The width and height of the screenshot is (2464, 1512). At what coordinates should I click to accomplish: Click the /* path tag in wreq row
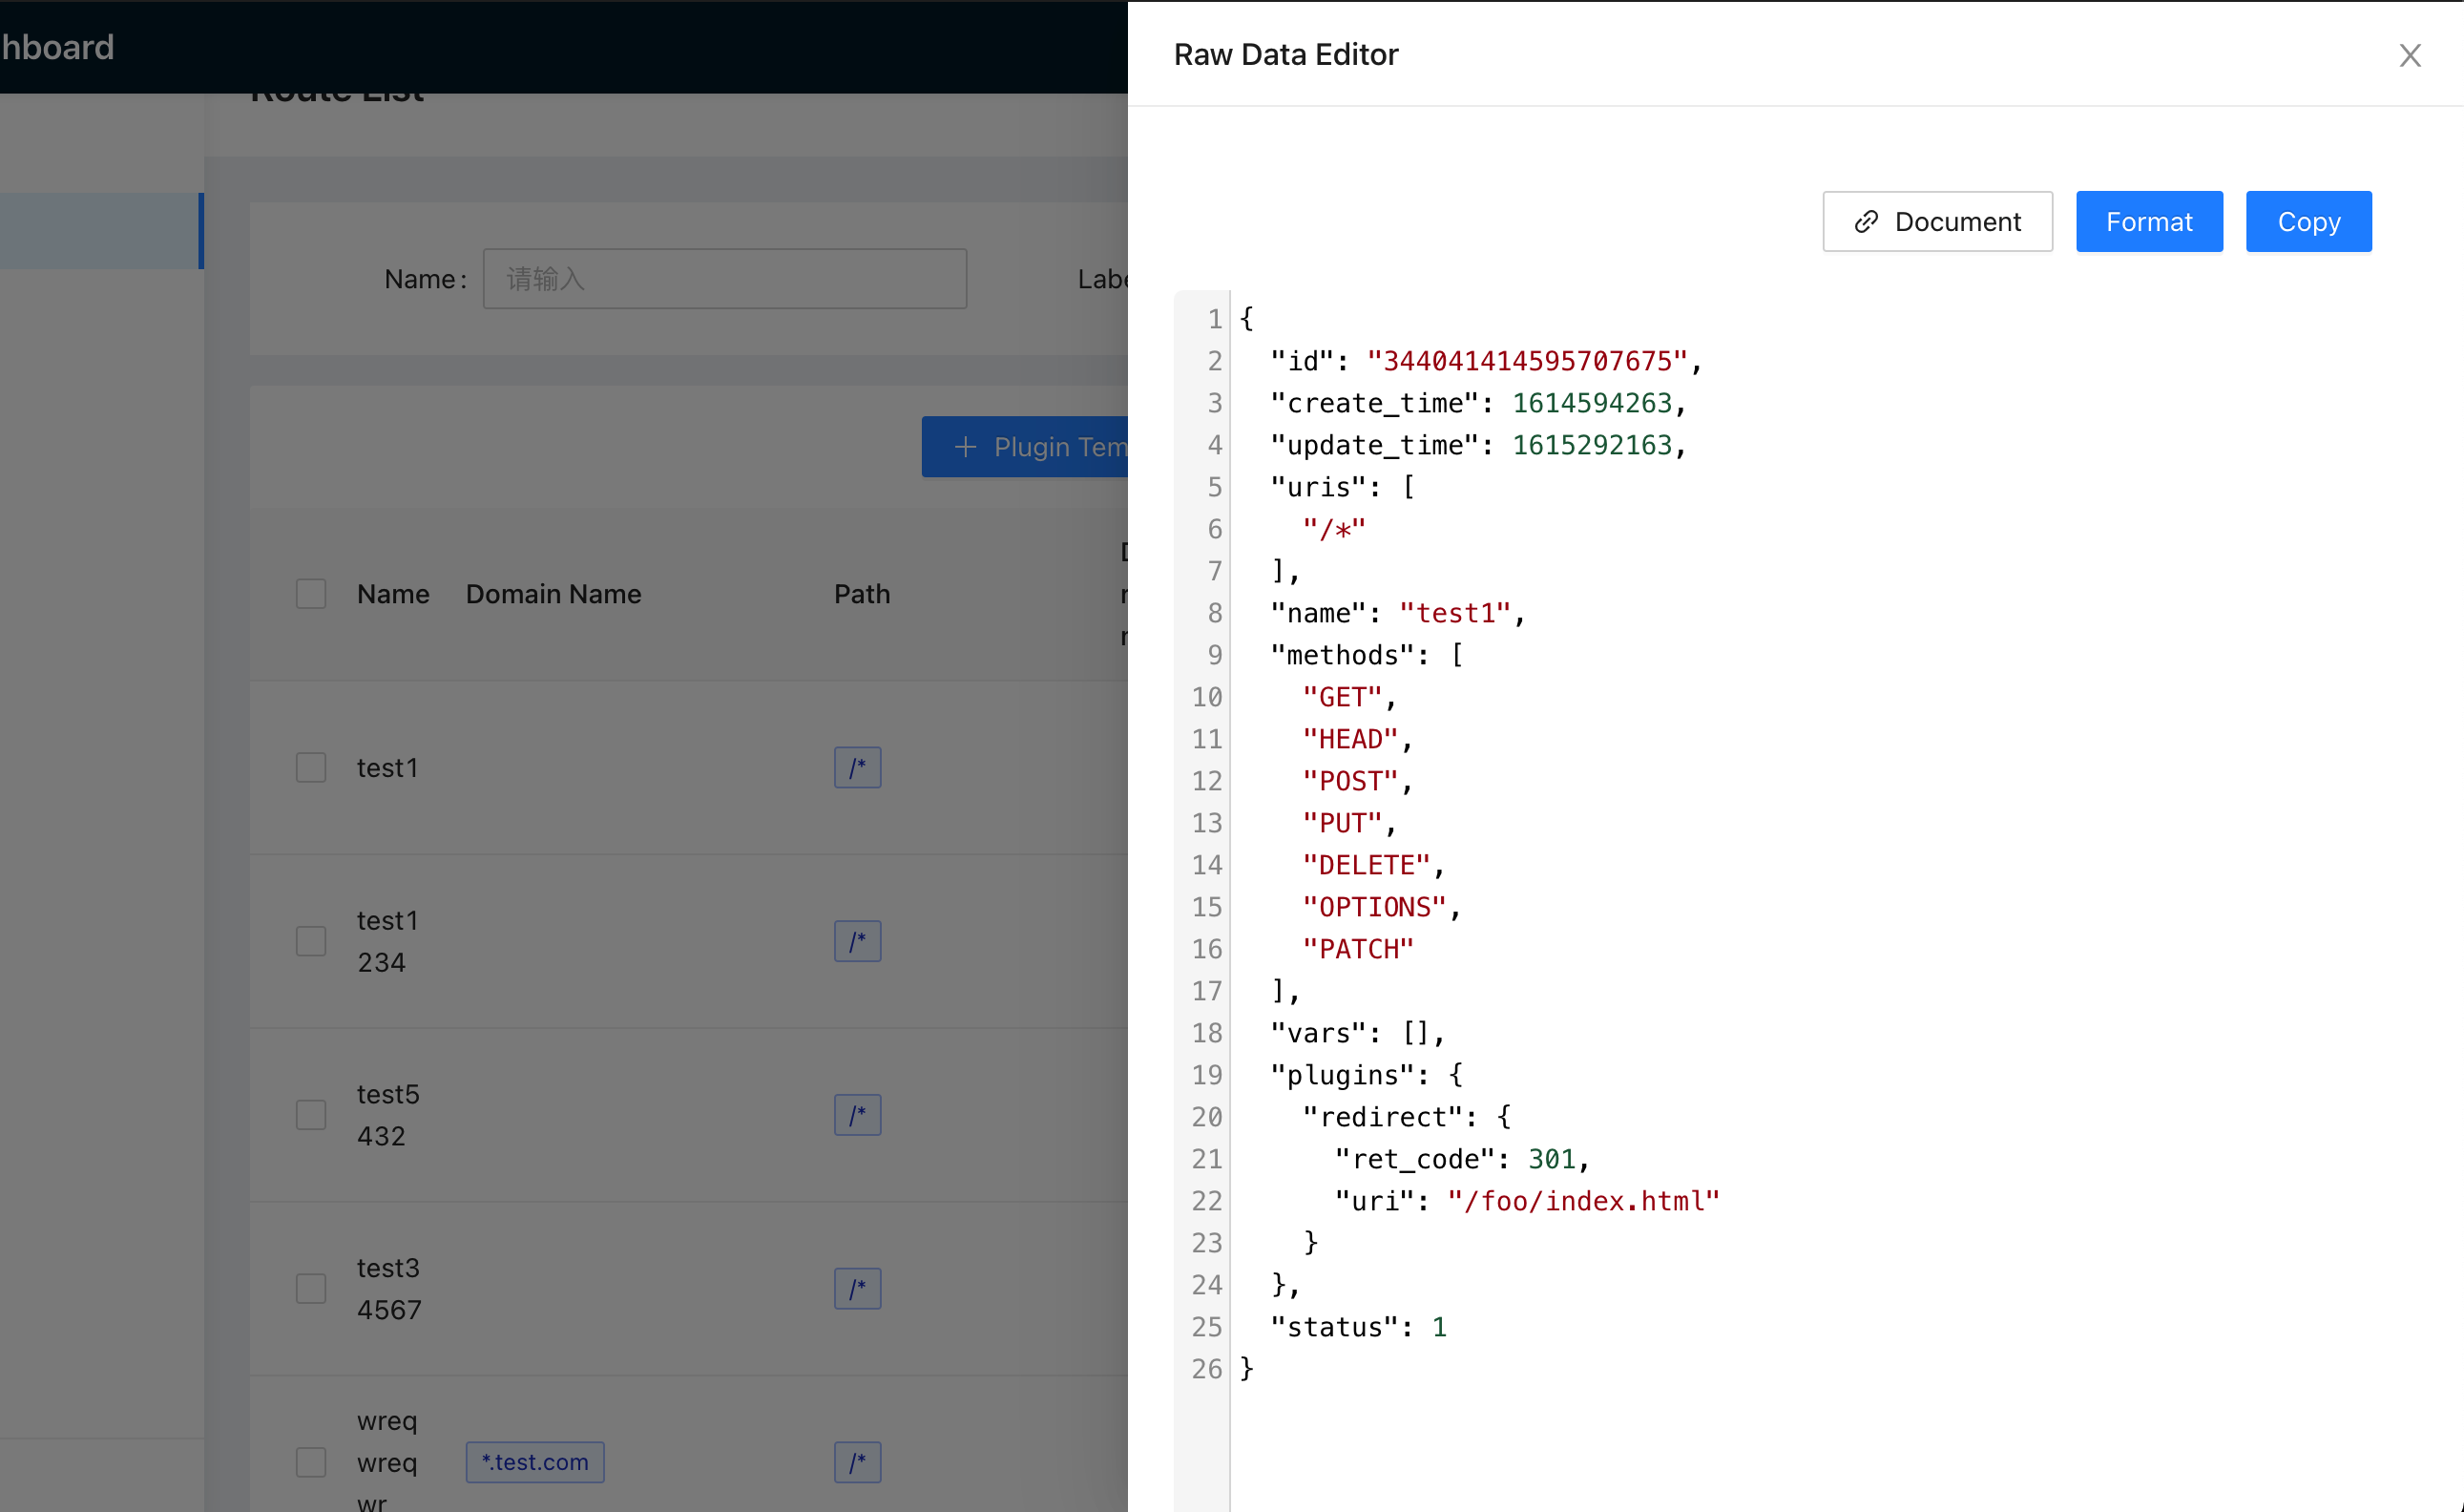(857, 1462)
